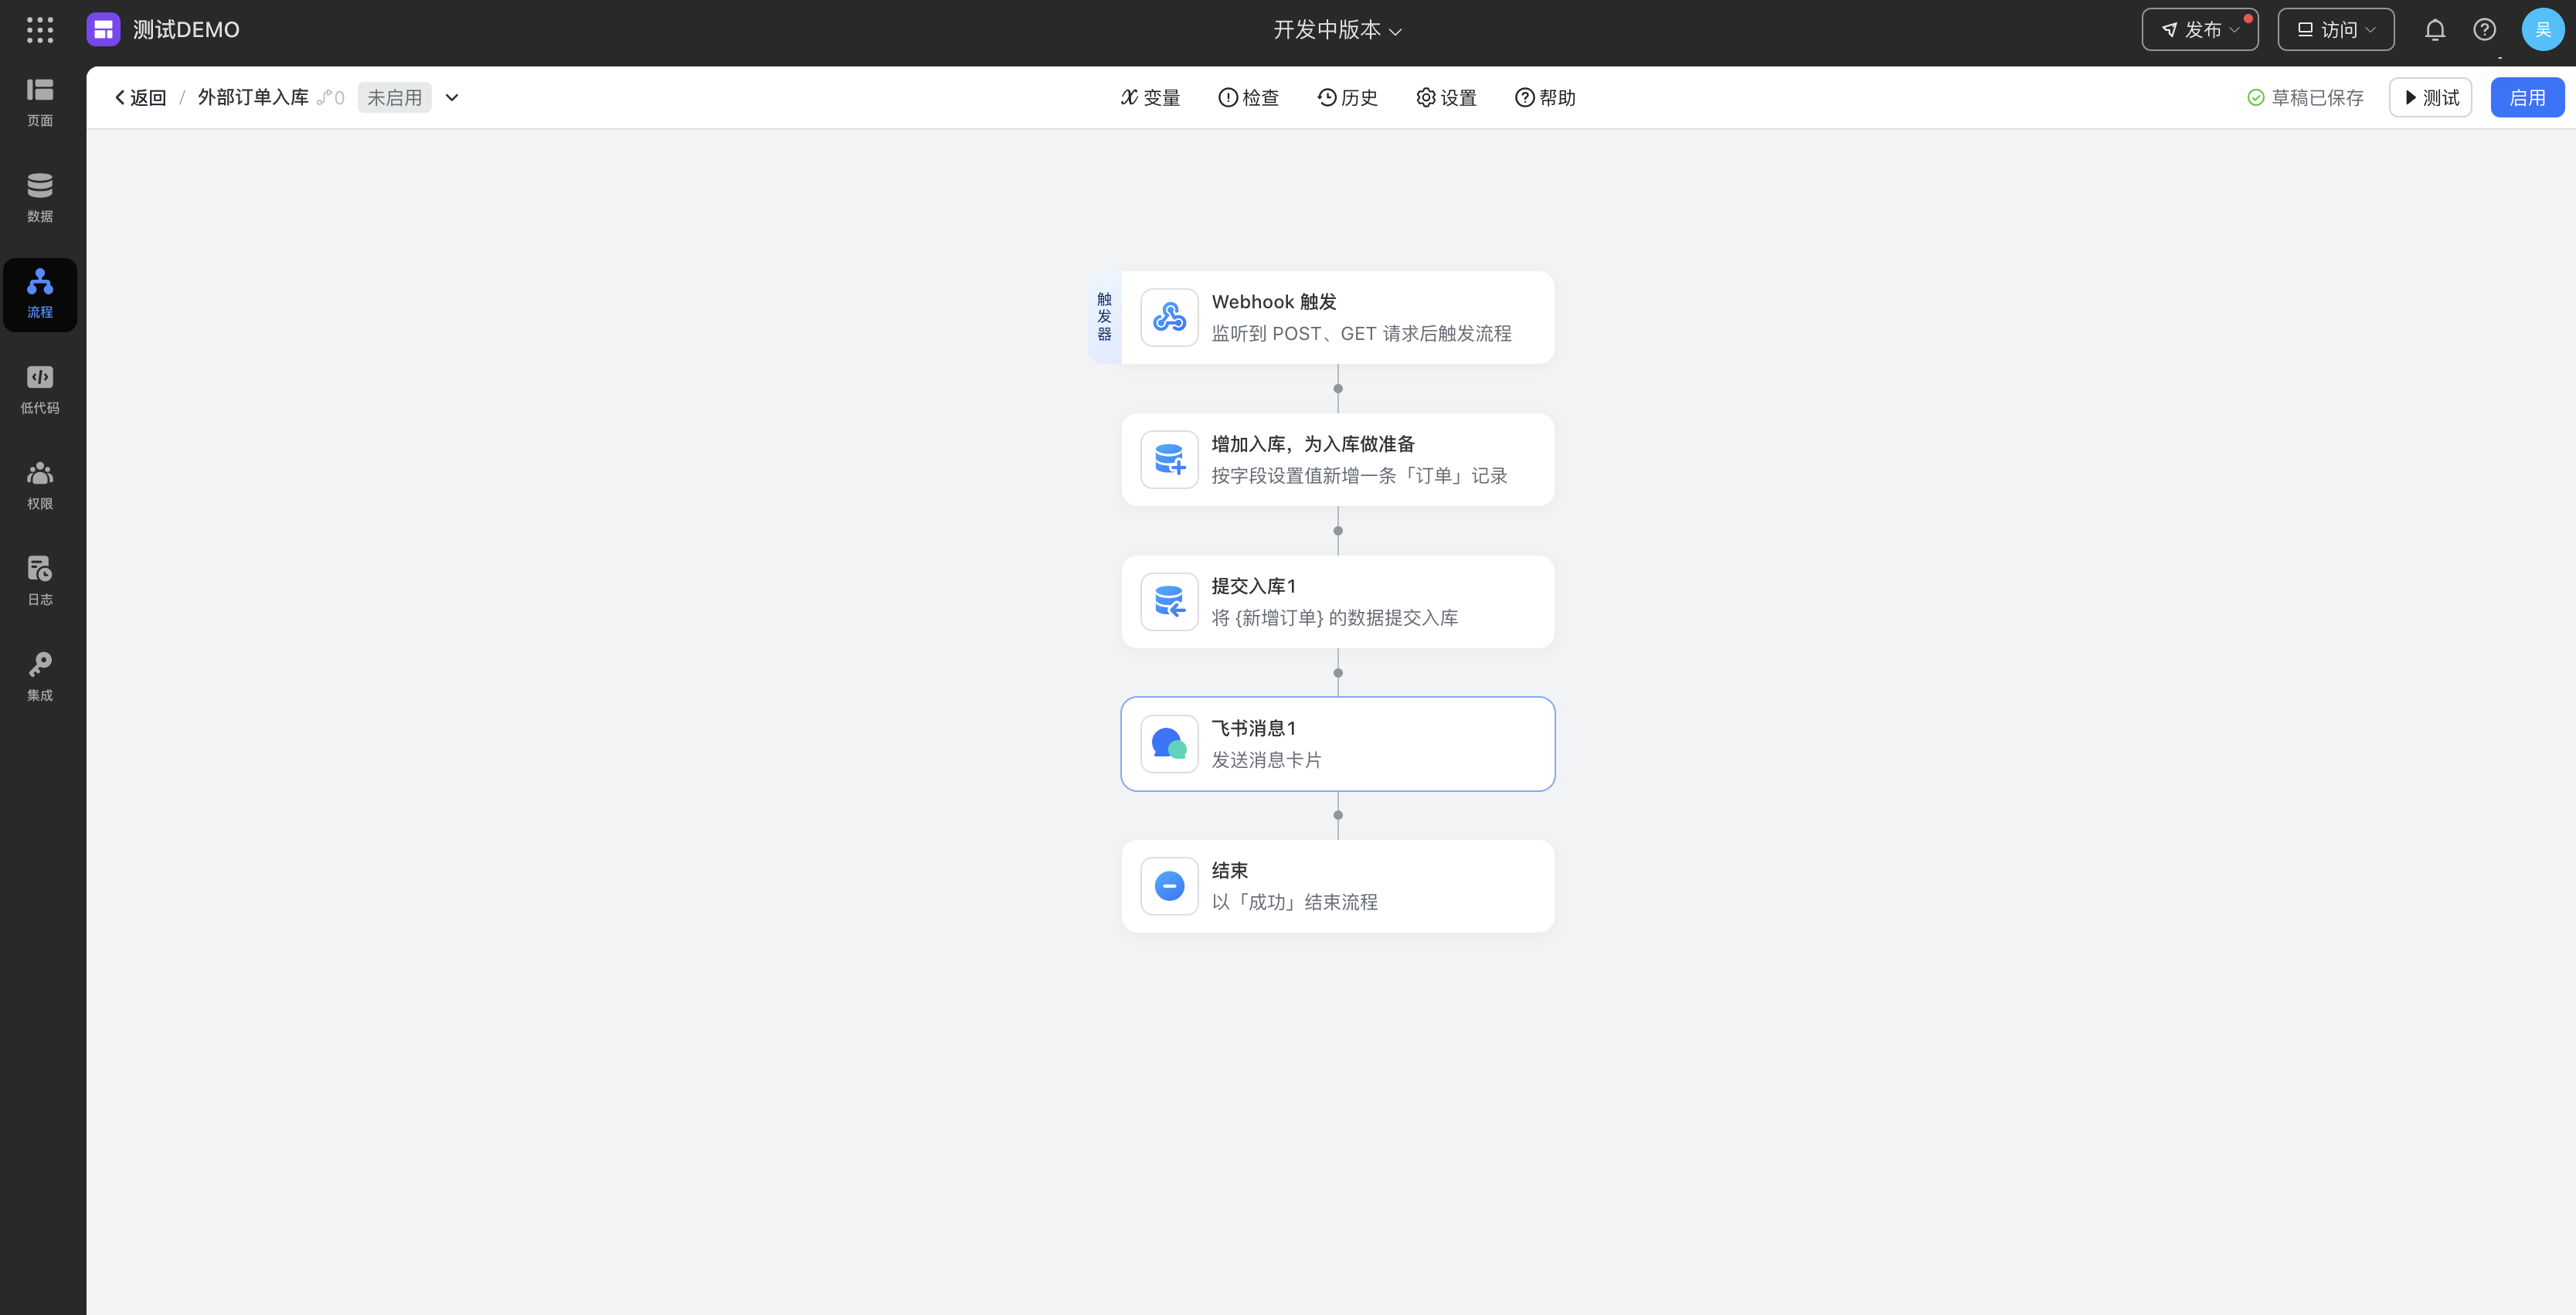2576x1315 pixels.
Task: Select the 结束 node title
Action: pos(1229,870)
